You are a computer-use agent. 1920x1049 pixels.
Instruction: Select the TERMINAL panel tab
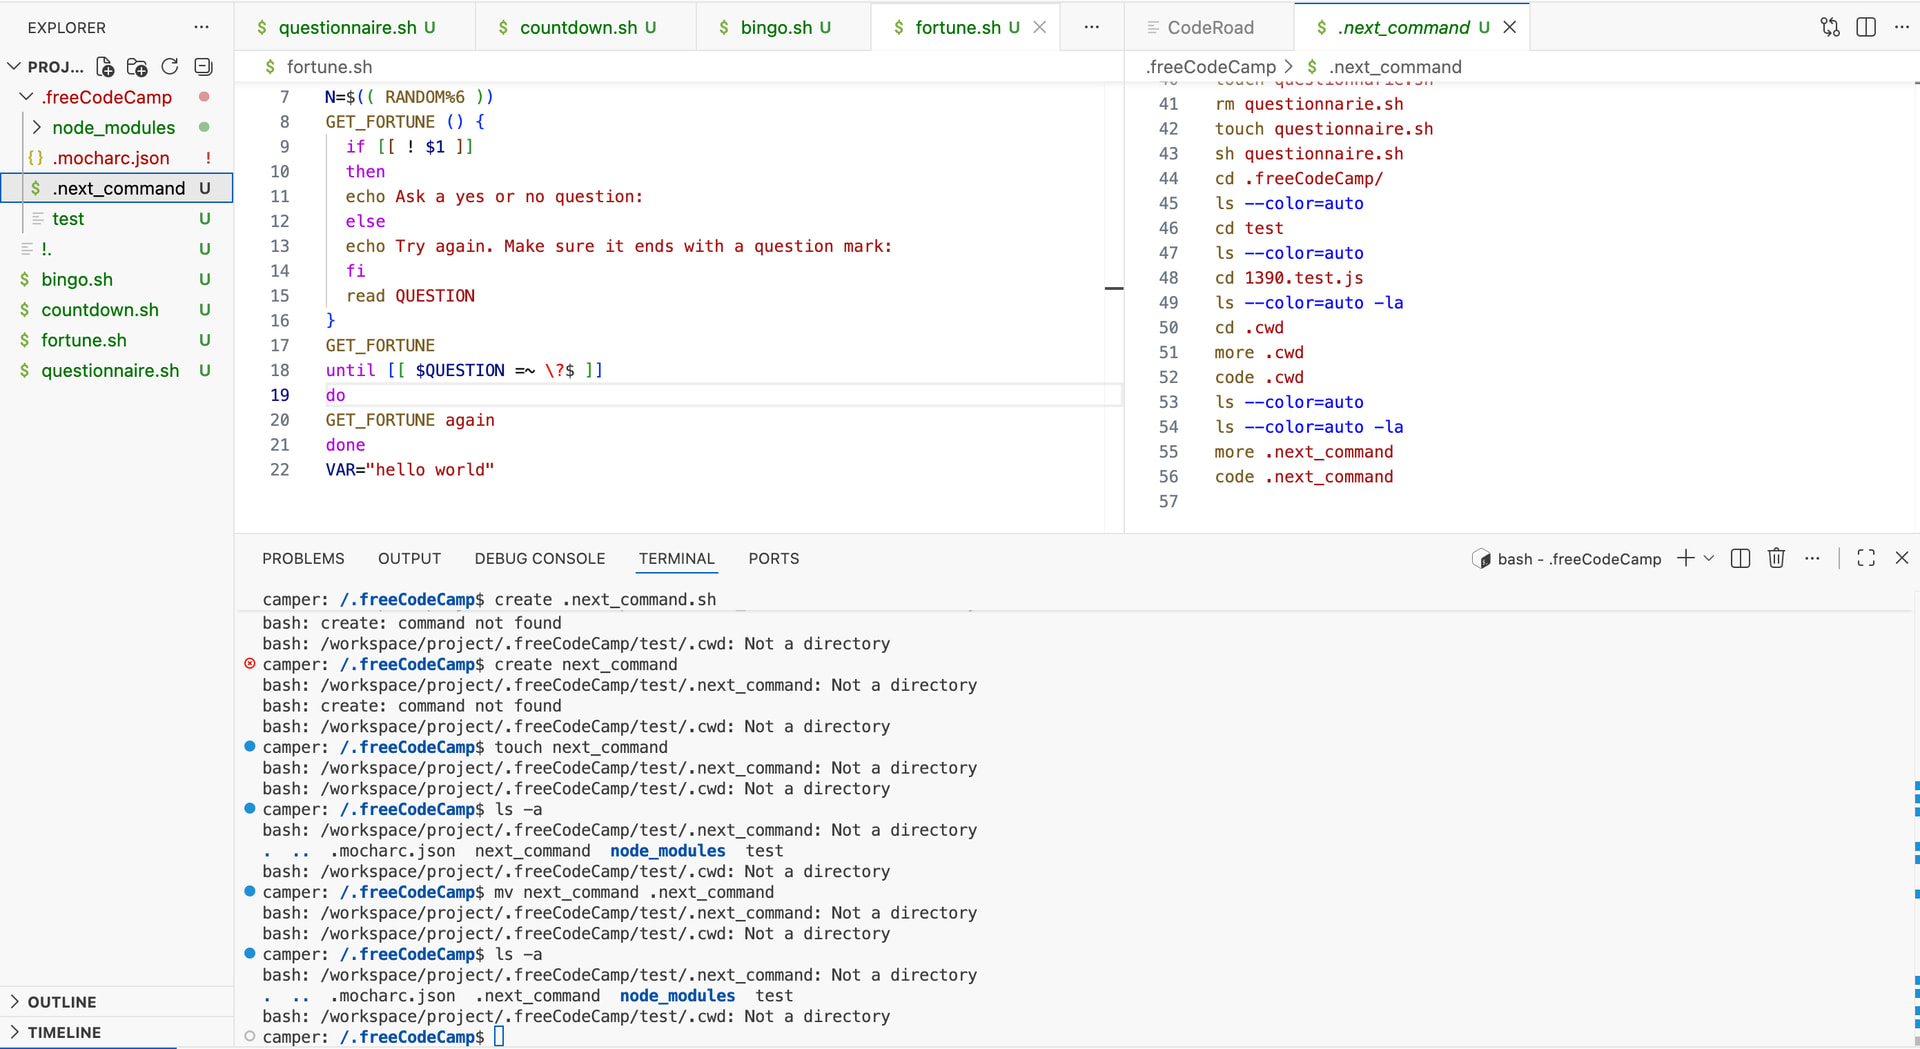click(677, 558)
